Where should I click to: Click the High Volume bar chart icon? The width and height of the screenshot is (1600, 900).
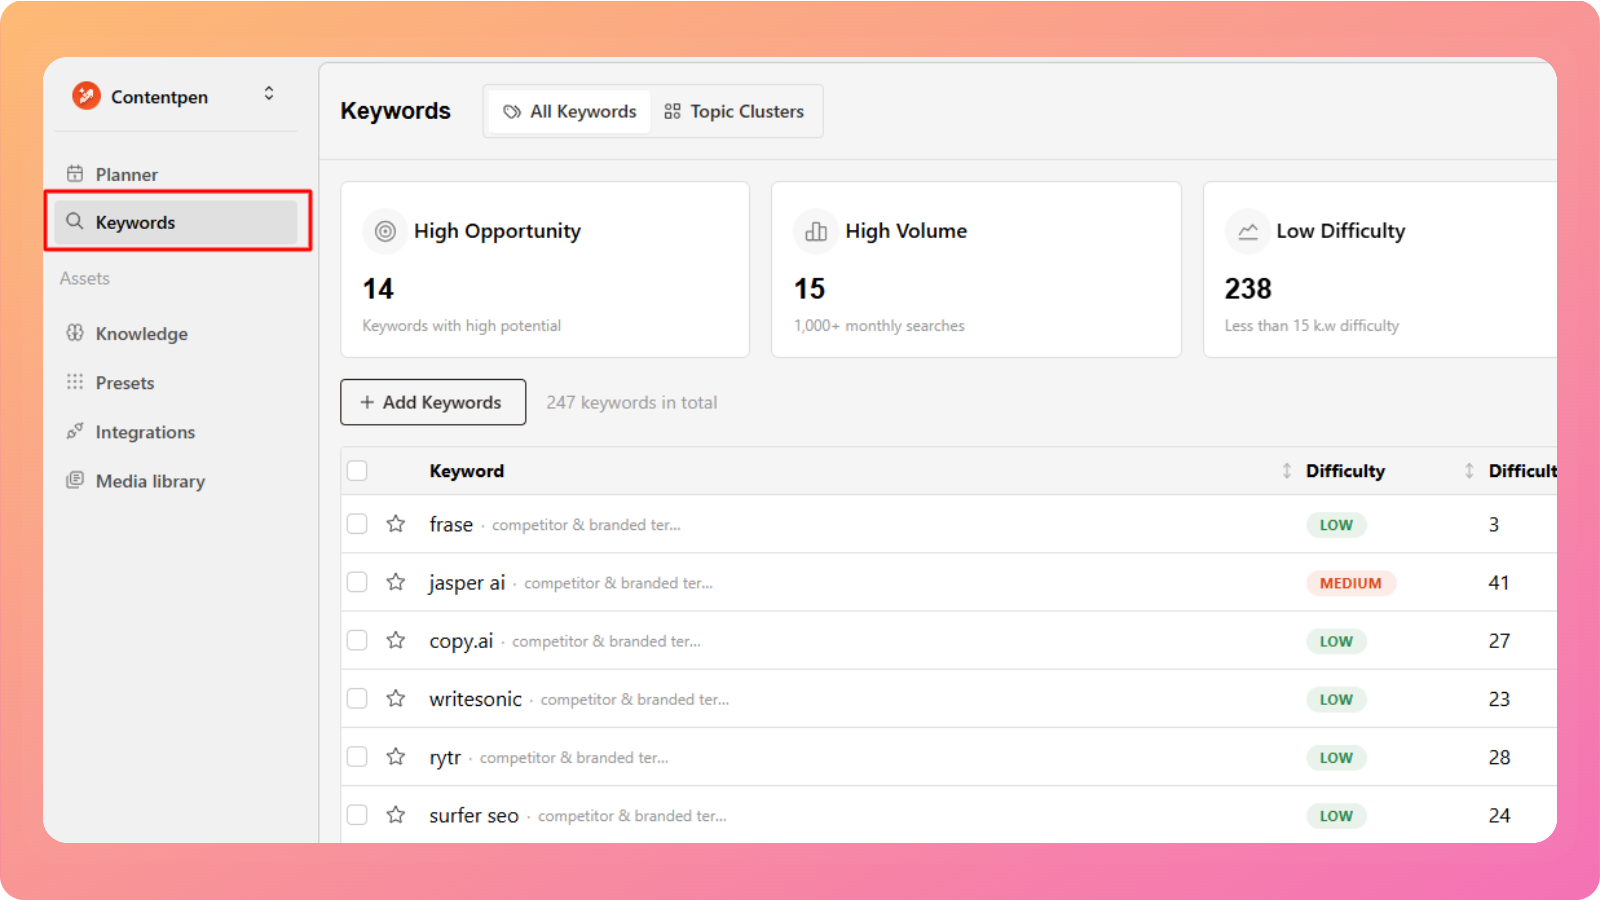pos(816,231)
